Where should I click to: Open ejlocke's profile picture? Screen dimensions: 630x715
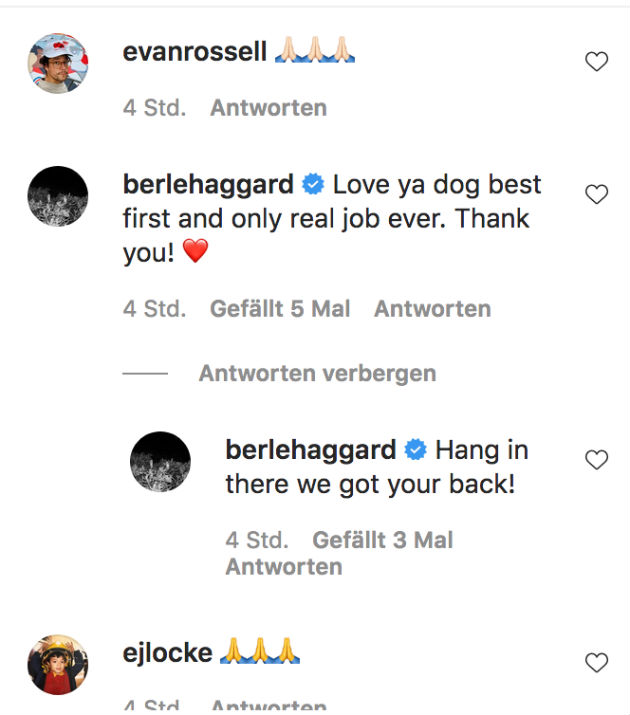(x=57, y=664)
